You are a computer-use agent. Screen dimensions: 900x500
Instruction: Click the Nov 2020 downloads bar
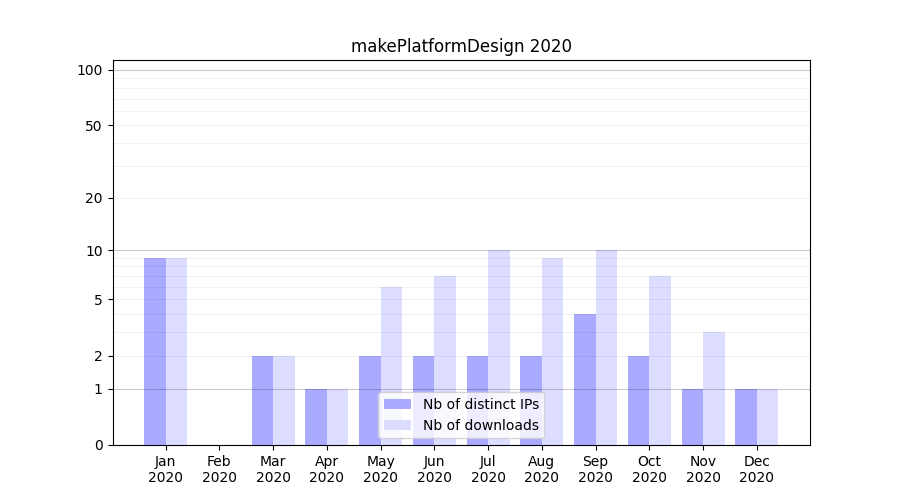(714, 388)
